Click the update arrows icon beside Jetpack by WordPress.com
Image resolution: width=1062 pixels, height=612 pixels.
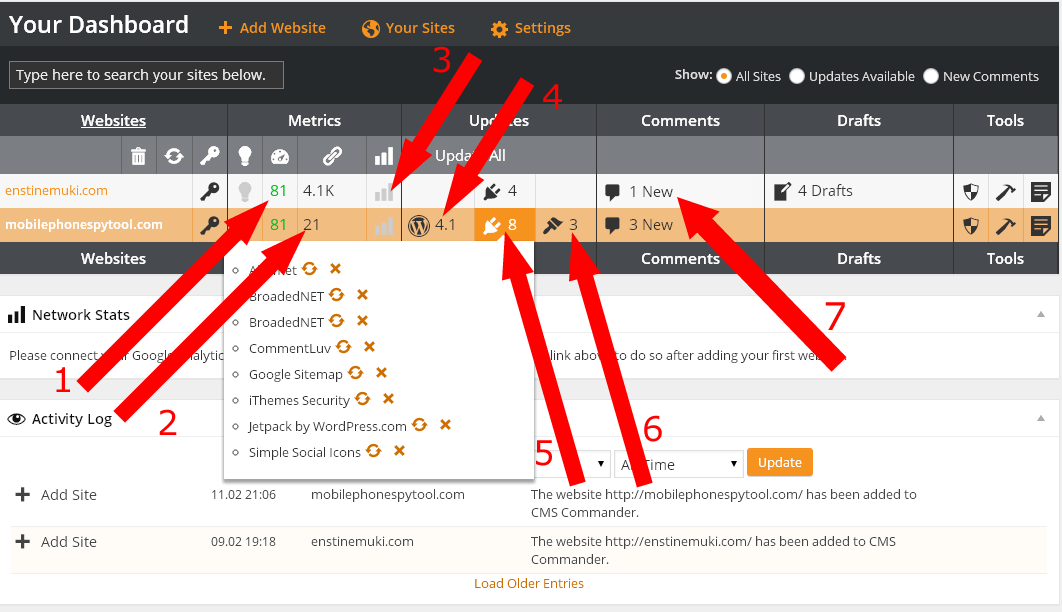[x=420, y=424]
